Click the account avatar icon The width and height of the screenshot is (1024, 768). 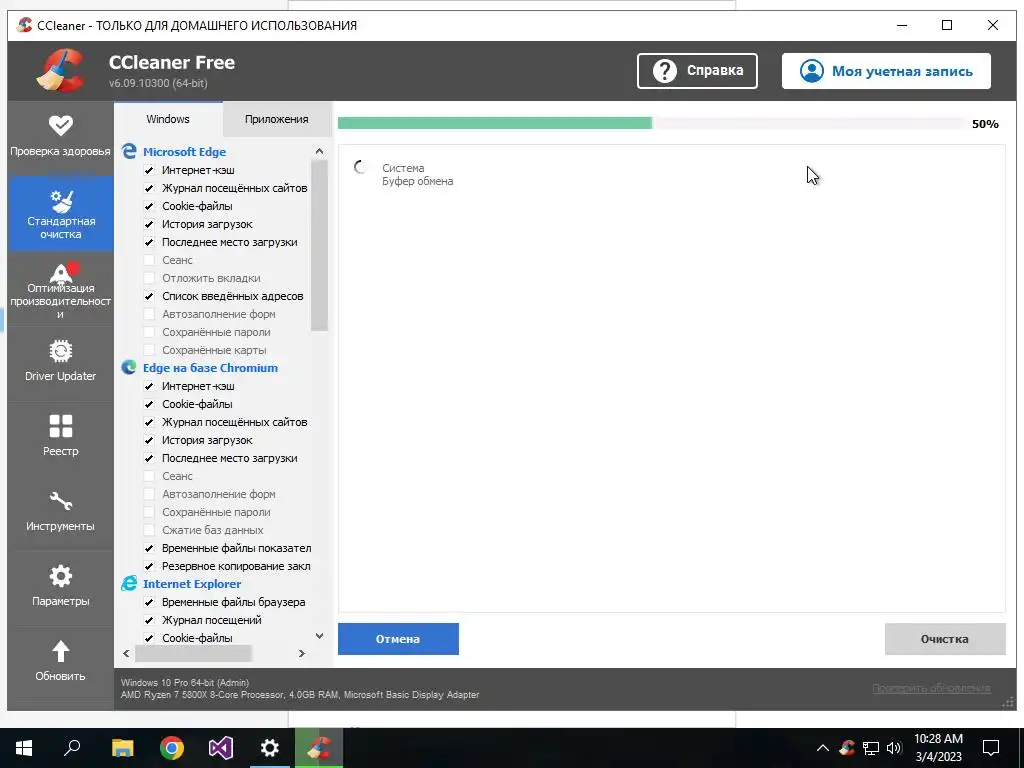pyautogui.click(x=812, y=71)
